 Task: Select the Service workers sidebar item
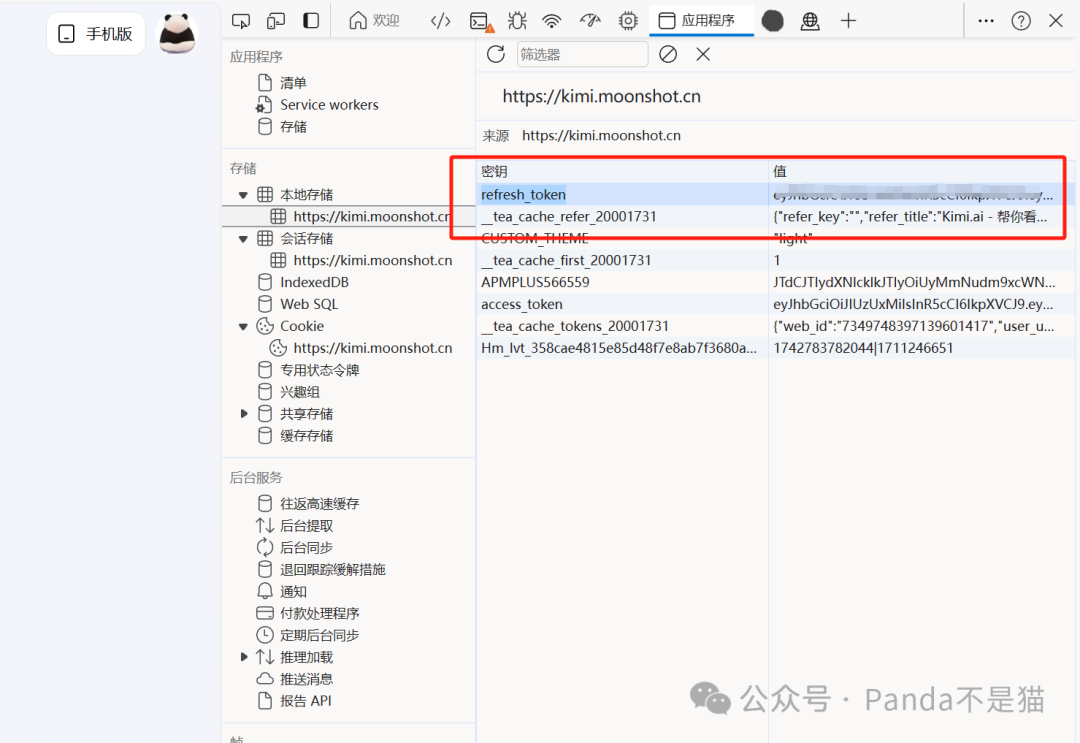click(x=327, y=104)
